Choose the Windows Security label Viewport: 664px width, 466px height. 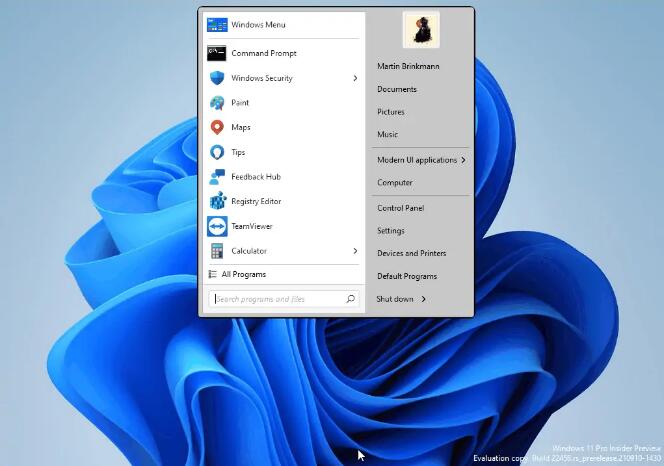click(x=262, y=78)
